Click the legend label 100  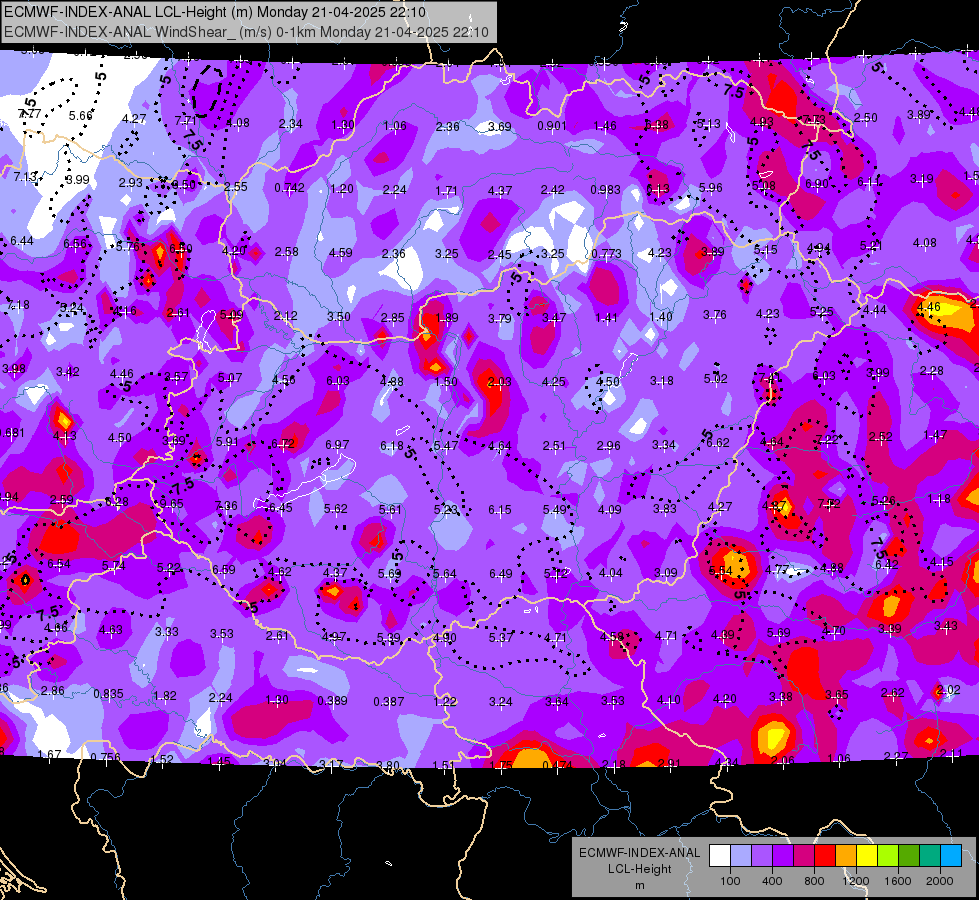click(730, 881)
